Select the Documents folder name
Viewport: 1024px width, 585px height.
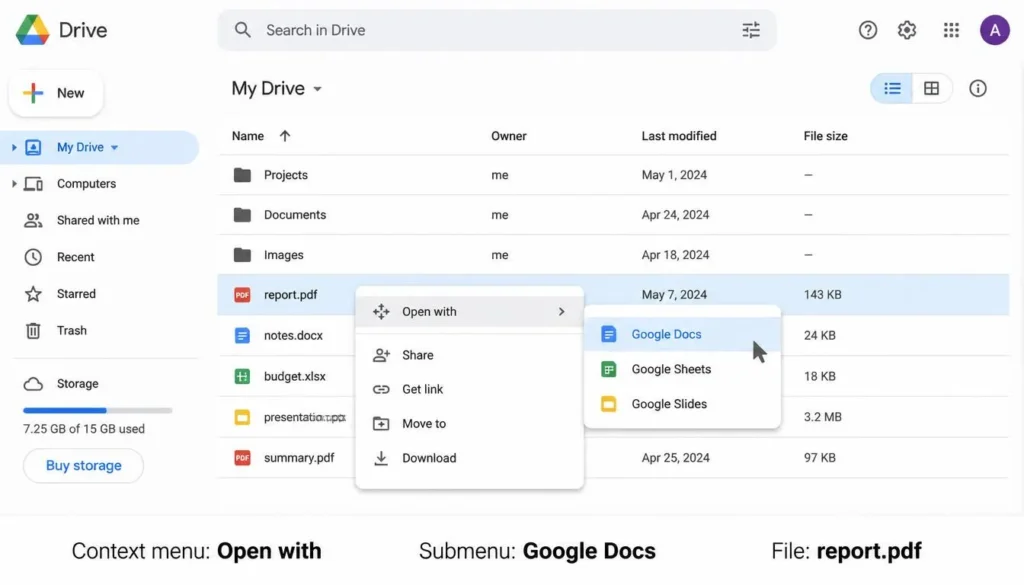(295, 215)
